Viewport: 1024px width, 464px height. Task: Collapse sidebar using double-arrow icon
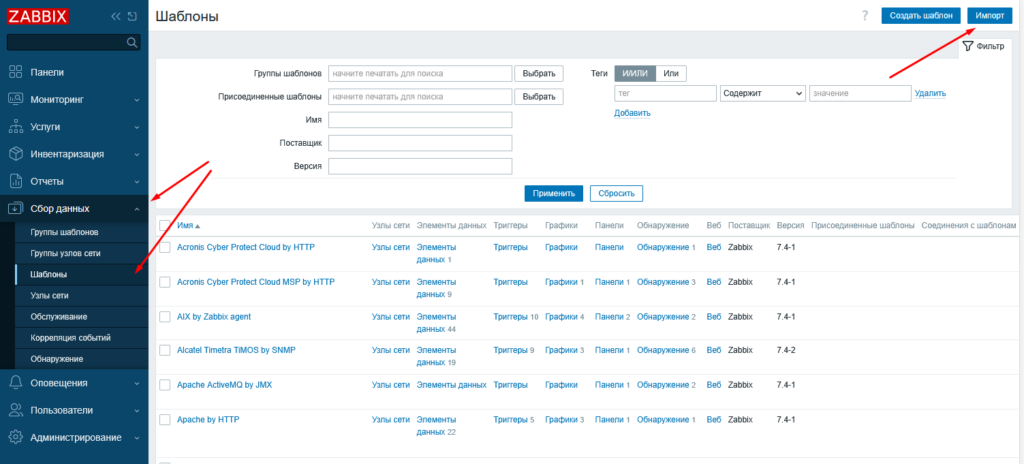click(x=116, y=17)
